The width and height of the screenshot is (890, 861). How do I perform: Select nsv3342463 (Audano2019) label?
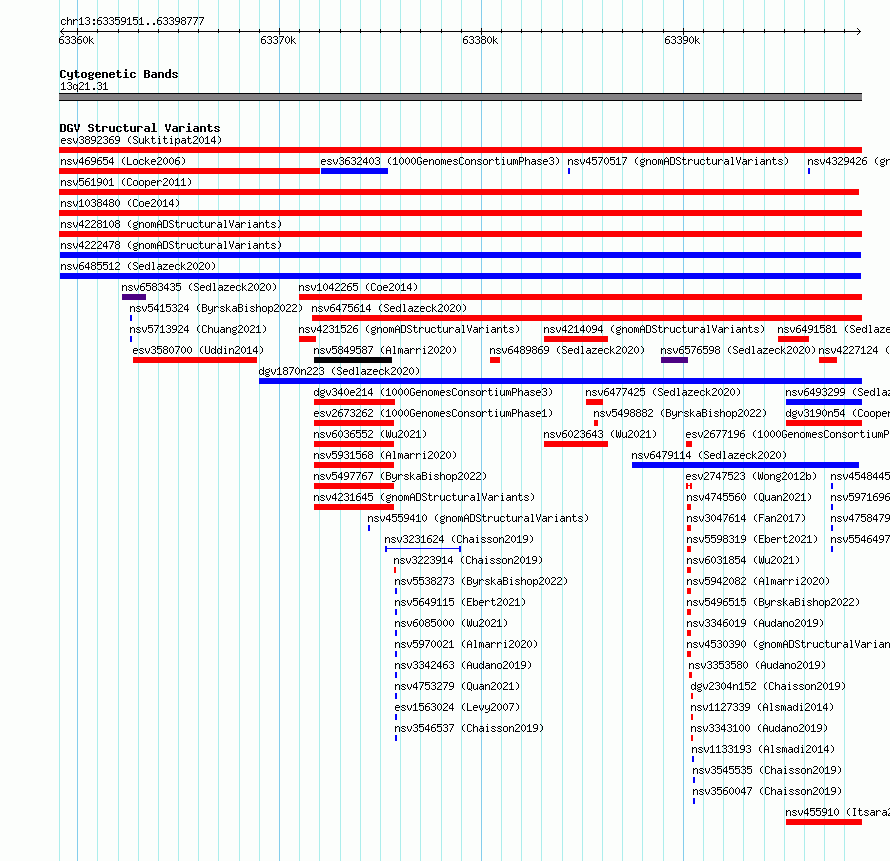click(x=463, y=665)
